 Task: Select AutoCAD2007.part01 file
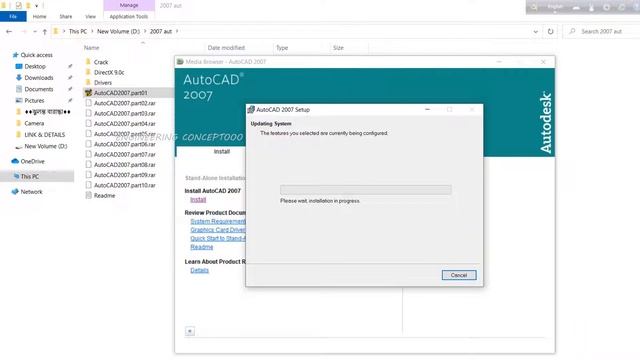pos(120,93)
